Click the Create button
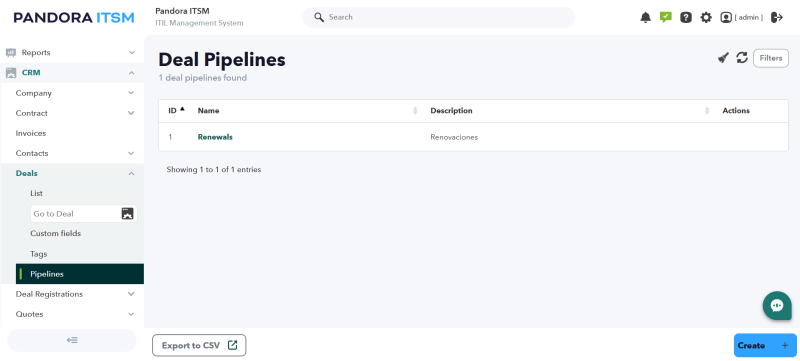This screenshot has width=800, height=361. pyautogui.click(x=765, y=345)
